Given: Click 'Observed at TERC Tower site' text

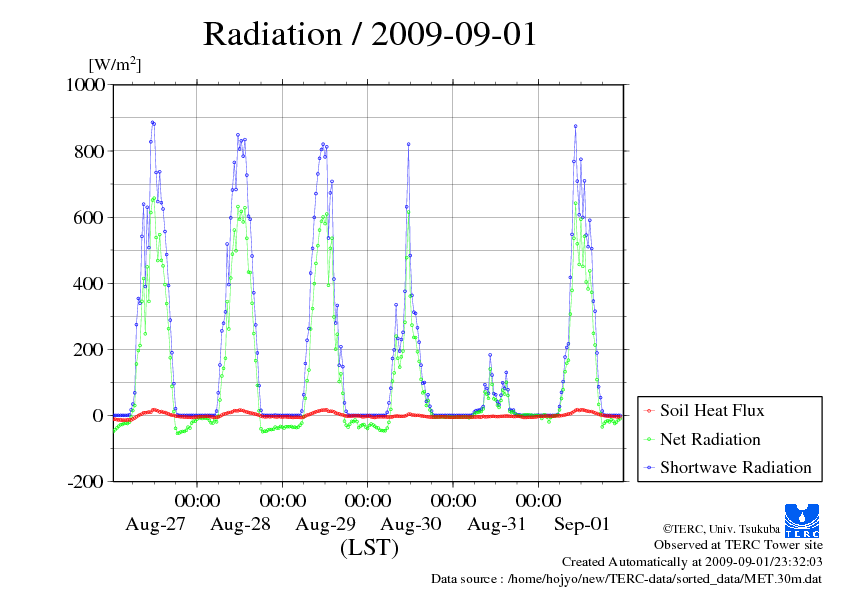Looking at the screenshot, I should [x=738, y=545].
